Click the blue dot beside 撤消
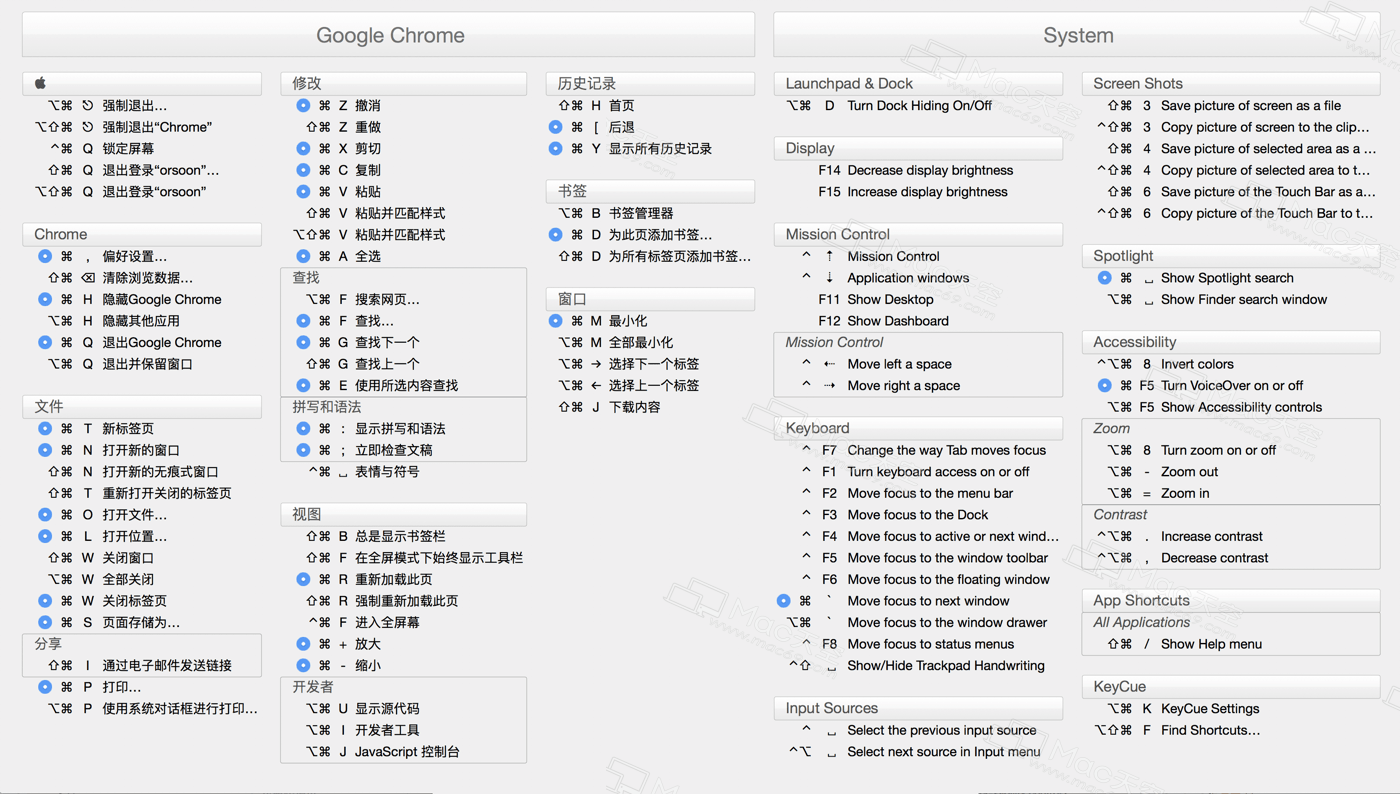 (303, 105)
